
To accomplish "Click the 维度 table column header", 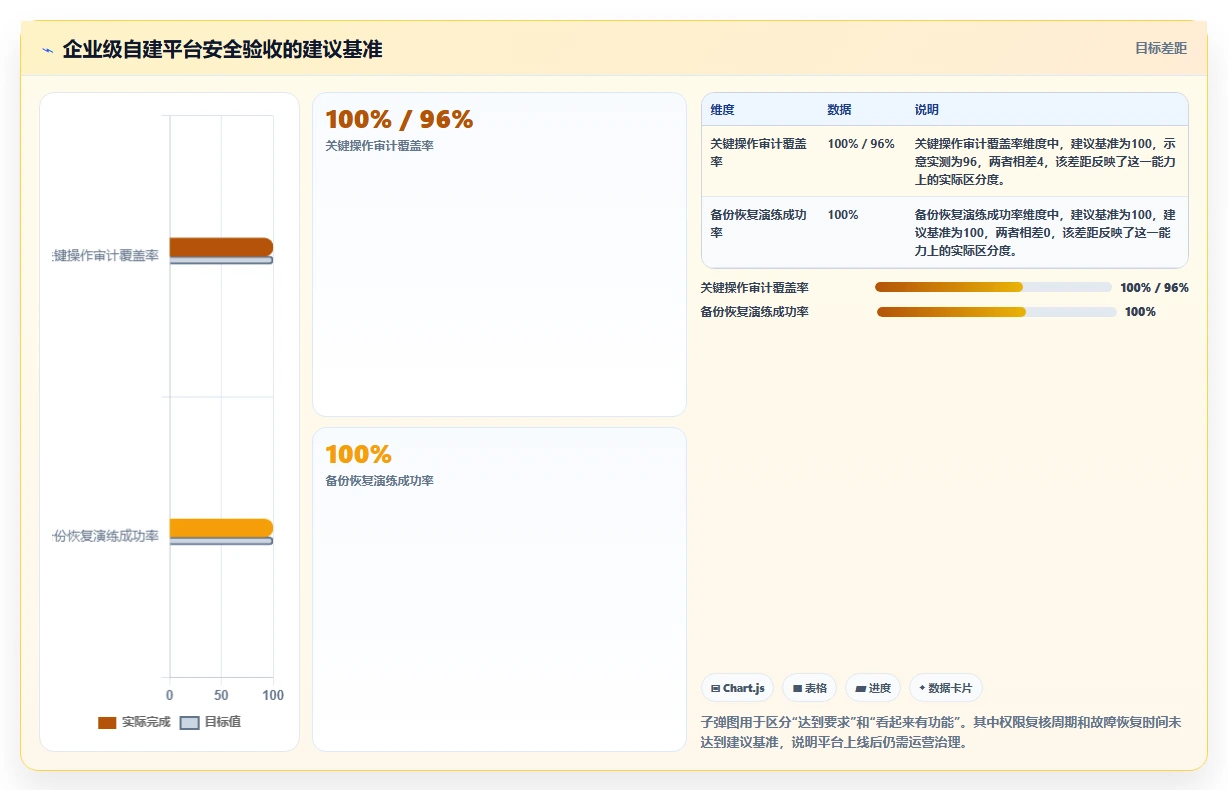I will [722, 110].
